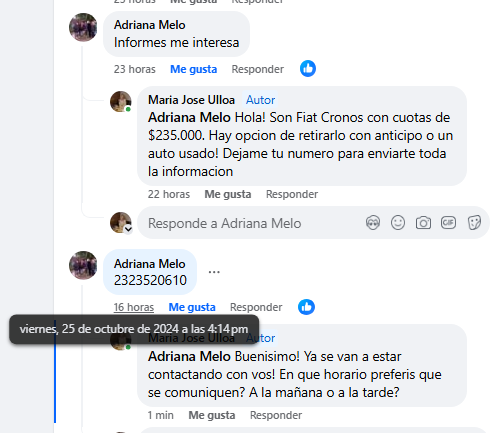The image size is (493, 433).
Task: Open the three-dots menu next to 2323520610
Action: click(214, 272)
